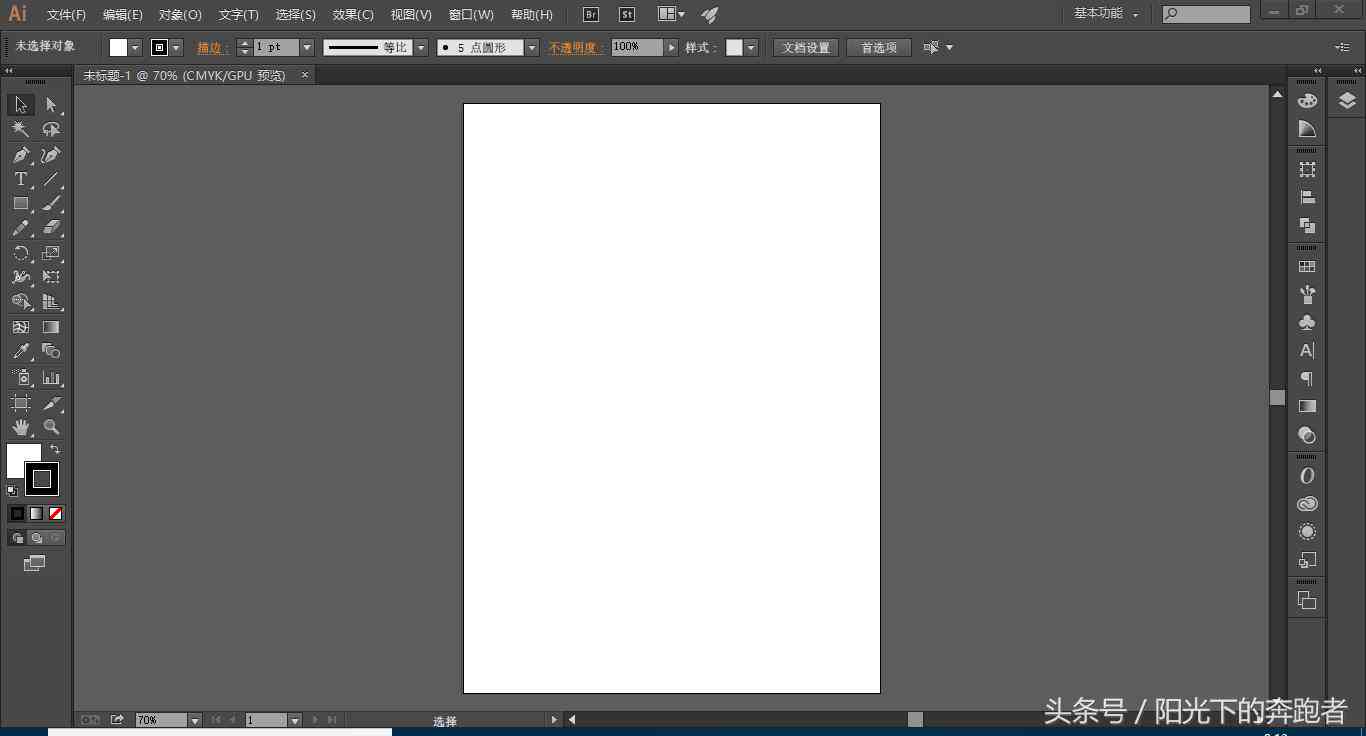Expand the opacity 100% arrow
This screenshot has height=736, width=1366.
coord(671,48)
